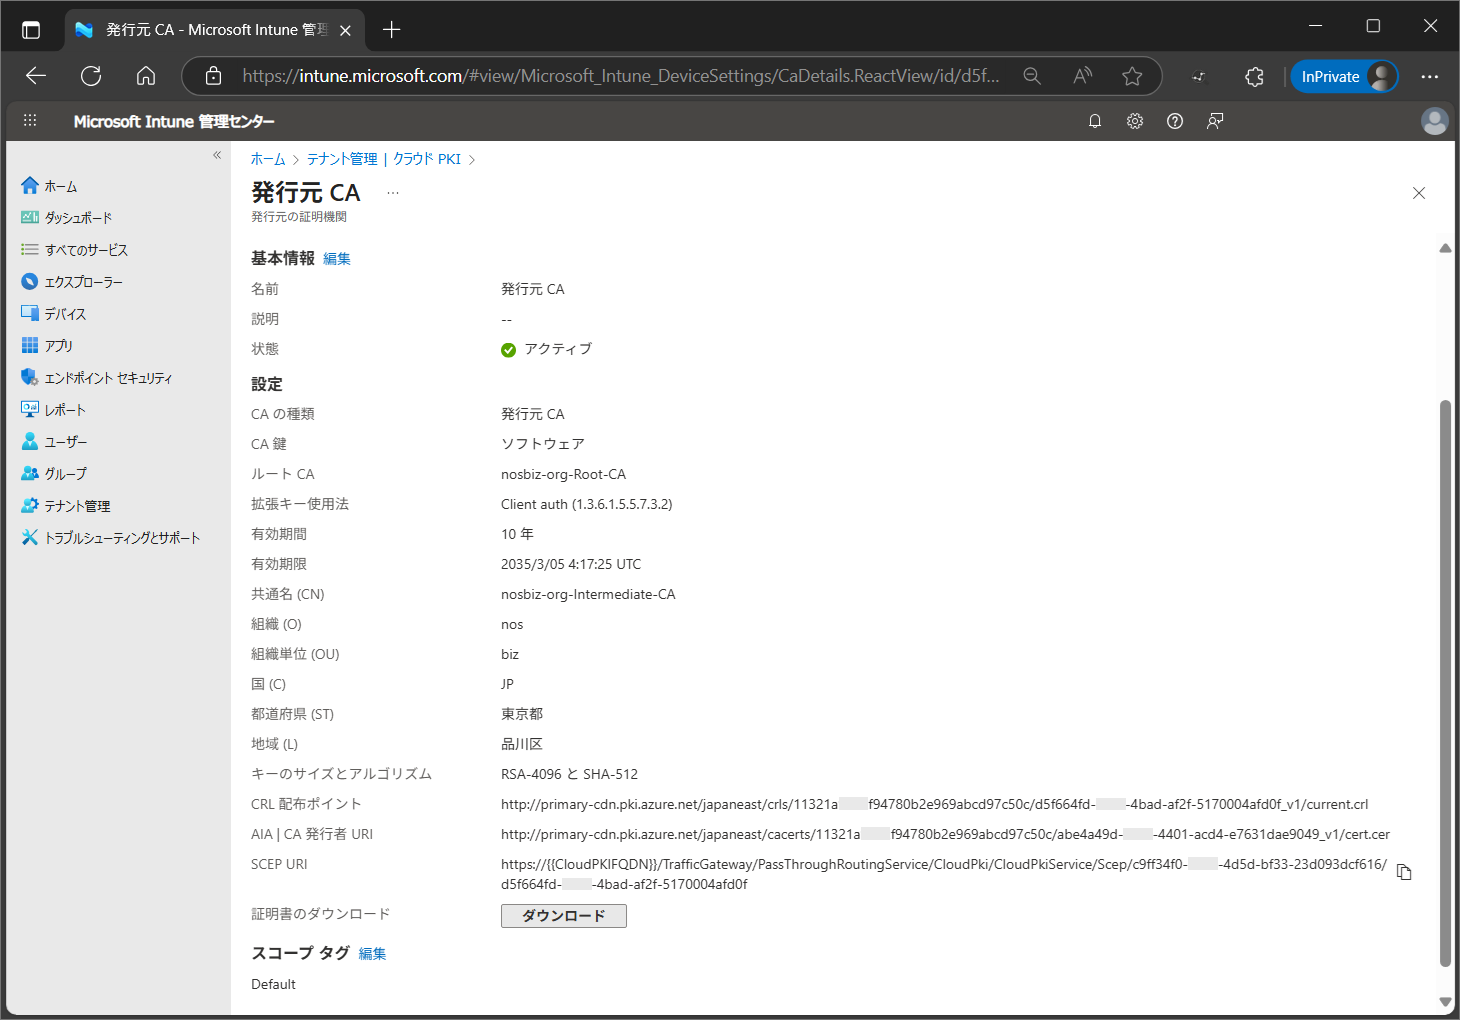Viewport: 1460px width, 1020px height.
Task: Click the notifications bell icon
Action: (x=1095, y=121)
